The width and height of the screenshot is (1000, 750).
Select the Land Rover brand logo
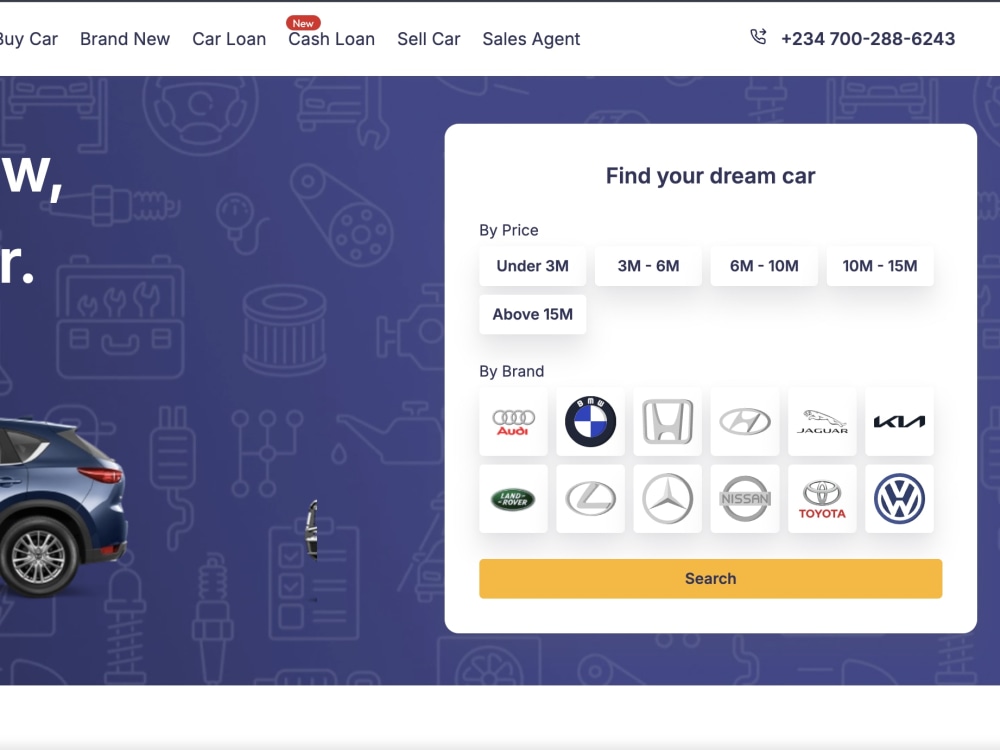(x=513, y=499)
